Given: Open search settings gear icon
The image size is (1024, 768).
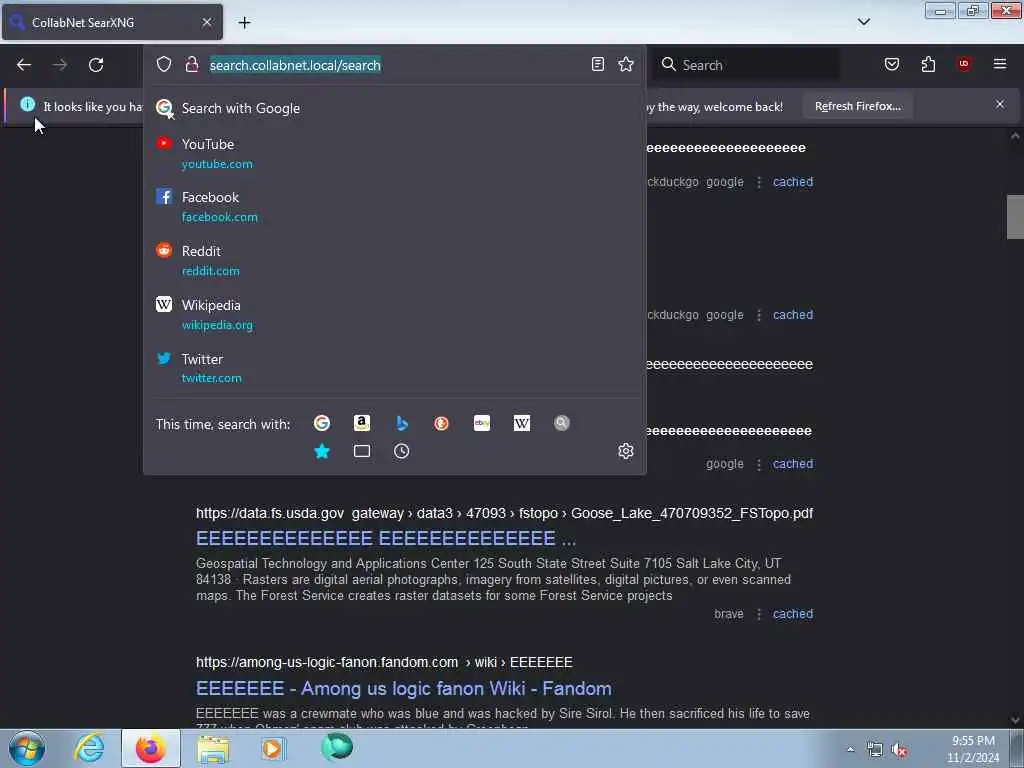Looking at the screenshot, I should tap(626, 451).
